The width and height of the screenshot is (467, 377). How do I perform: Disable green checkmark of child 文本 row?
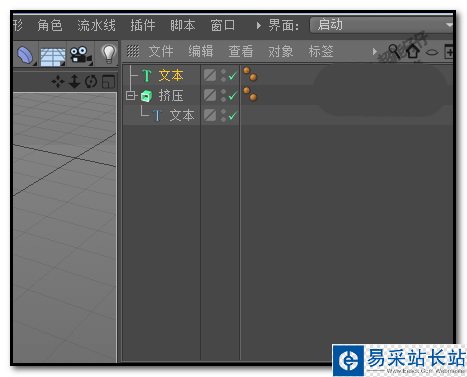[233, 116]
